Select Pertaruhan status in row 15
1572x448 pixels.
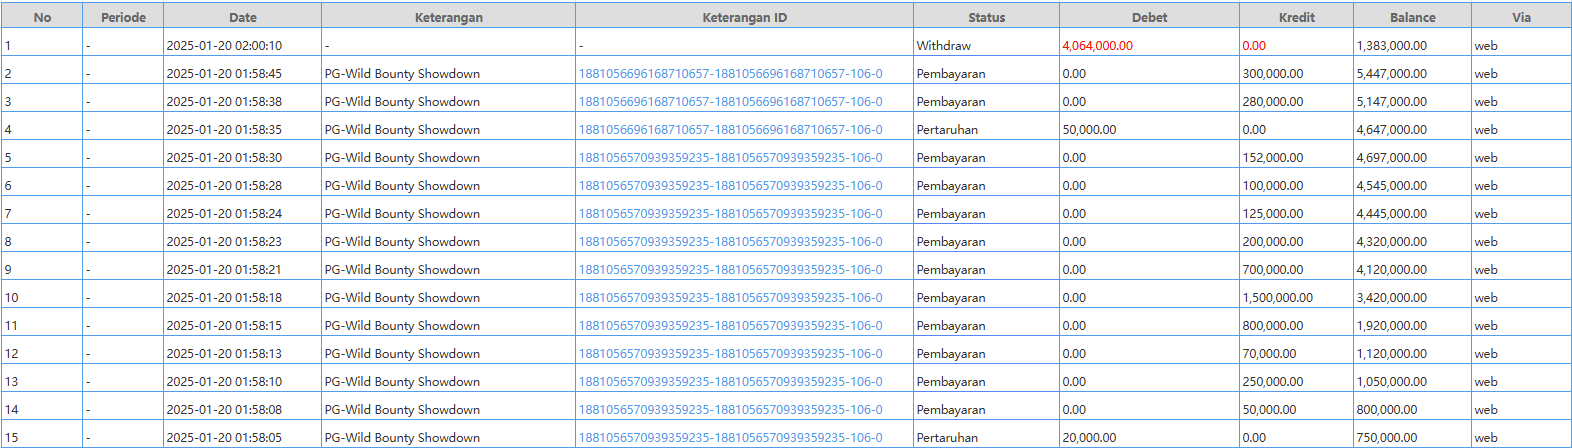click(948, 438)
